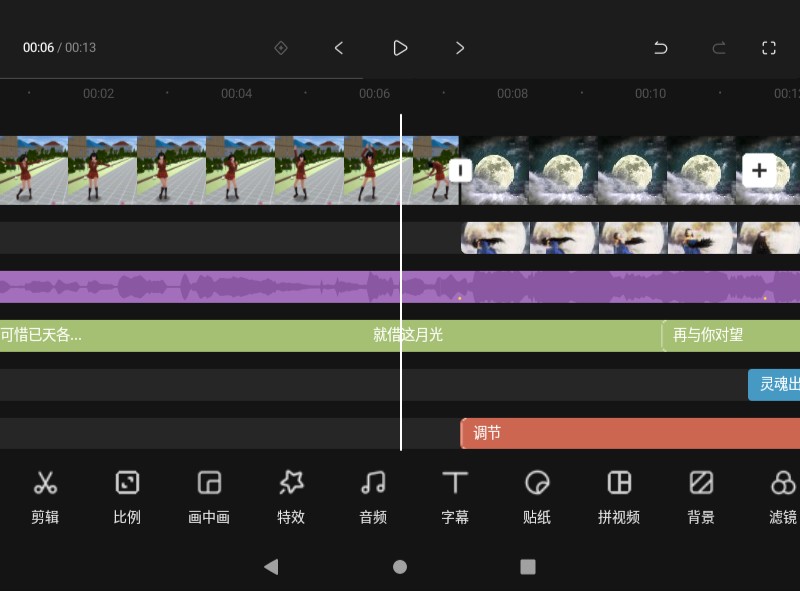Jump to the next frame arrow
800x591 pixels.
[460, 48]
